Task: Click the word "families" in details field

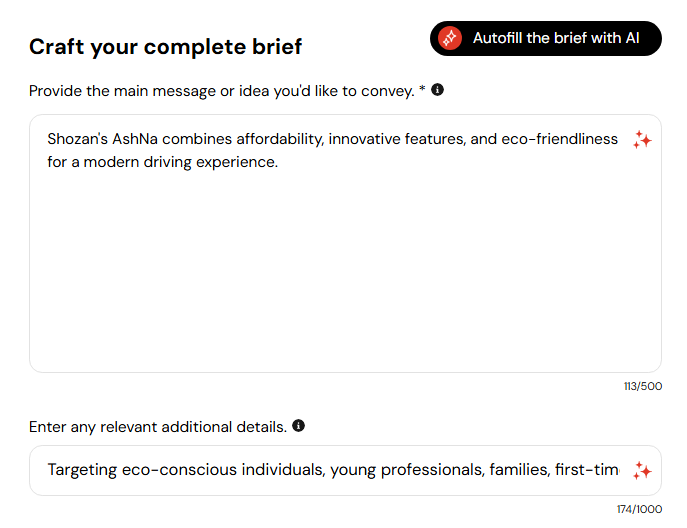Action: tap(517, 470)
